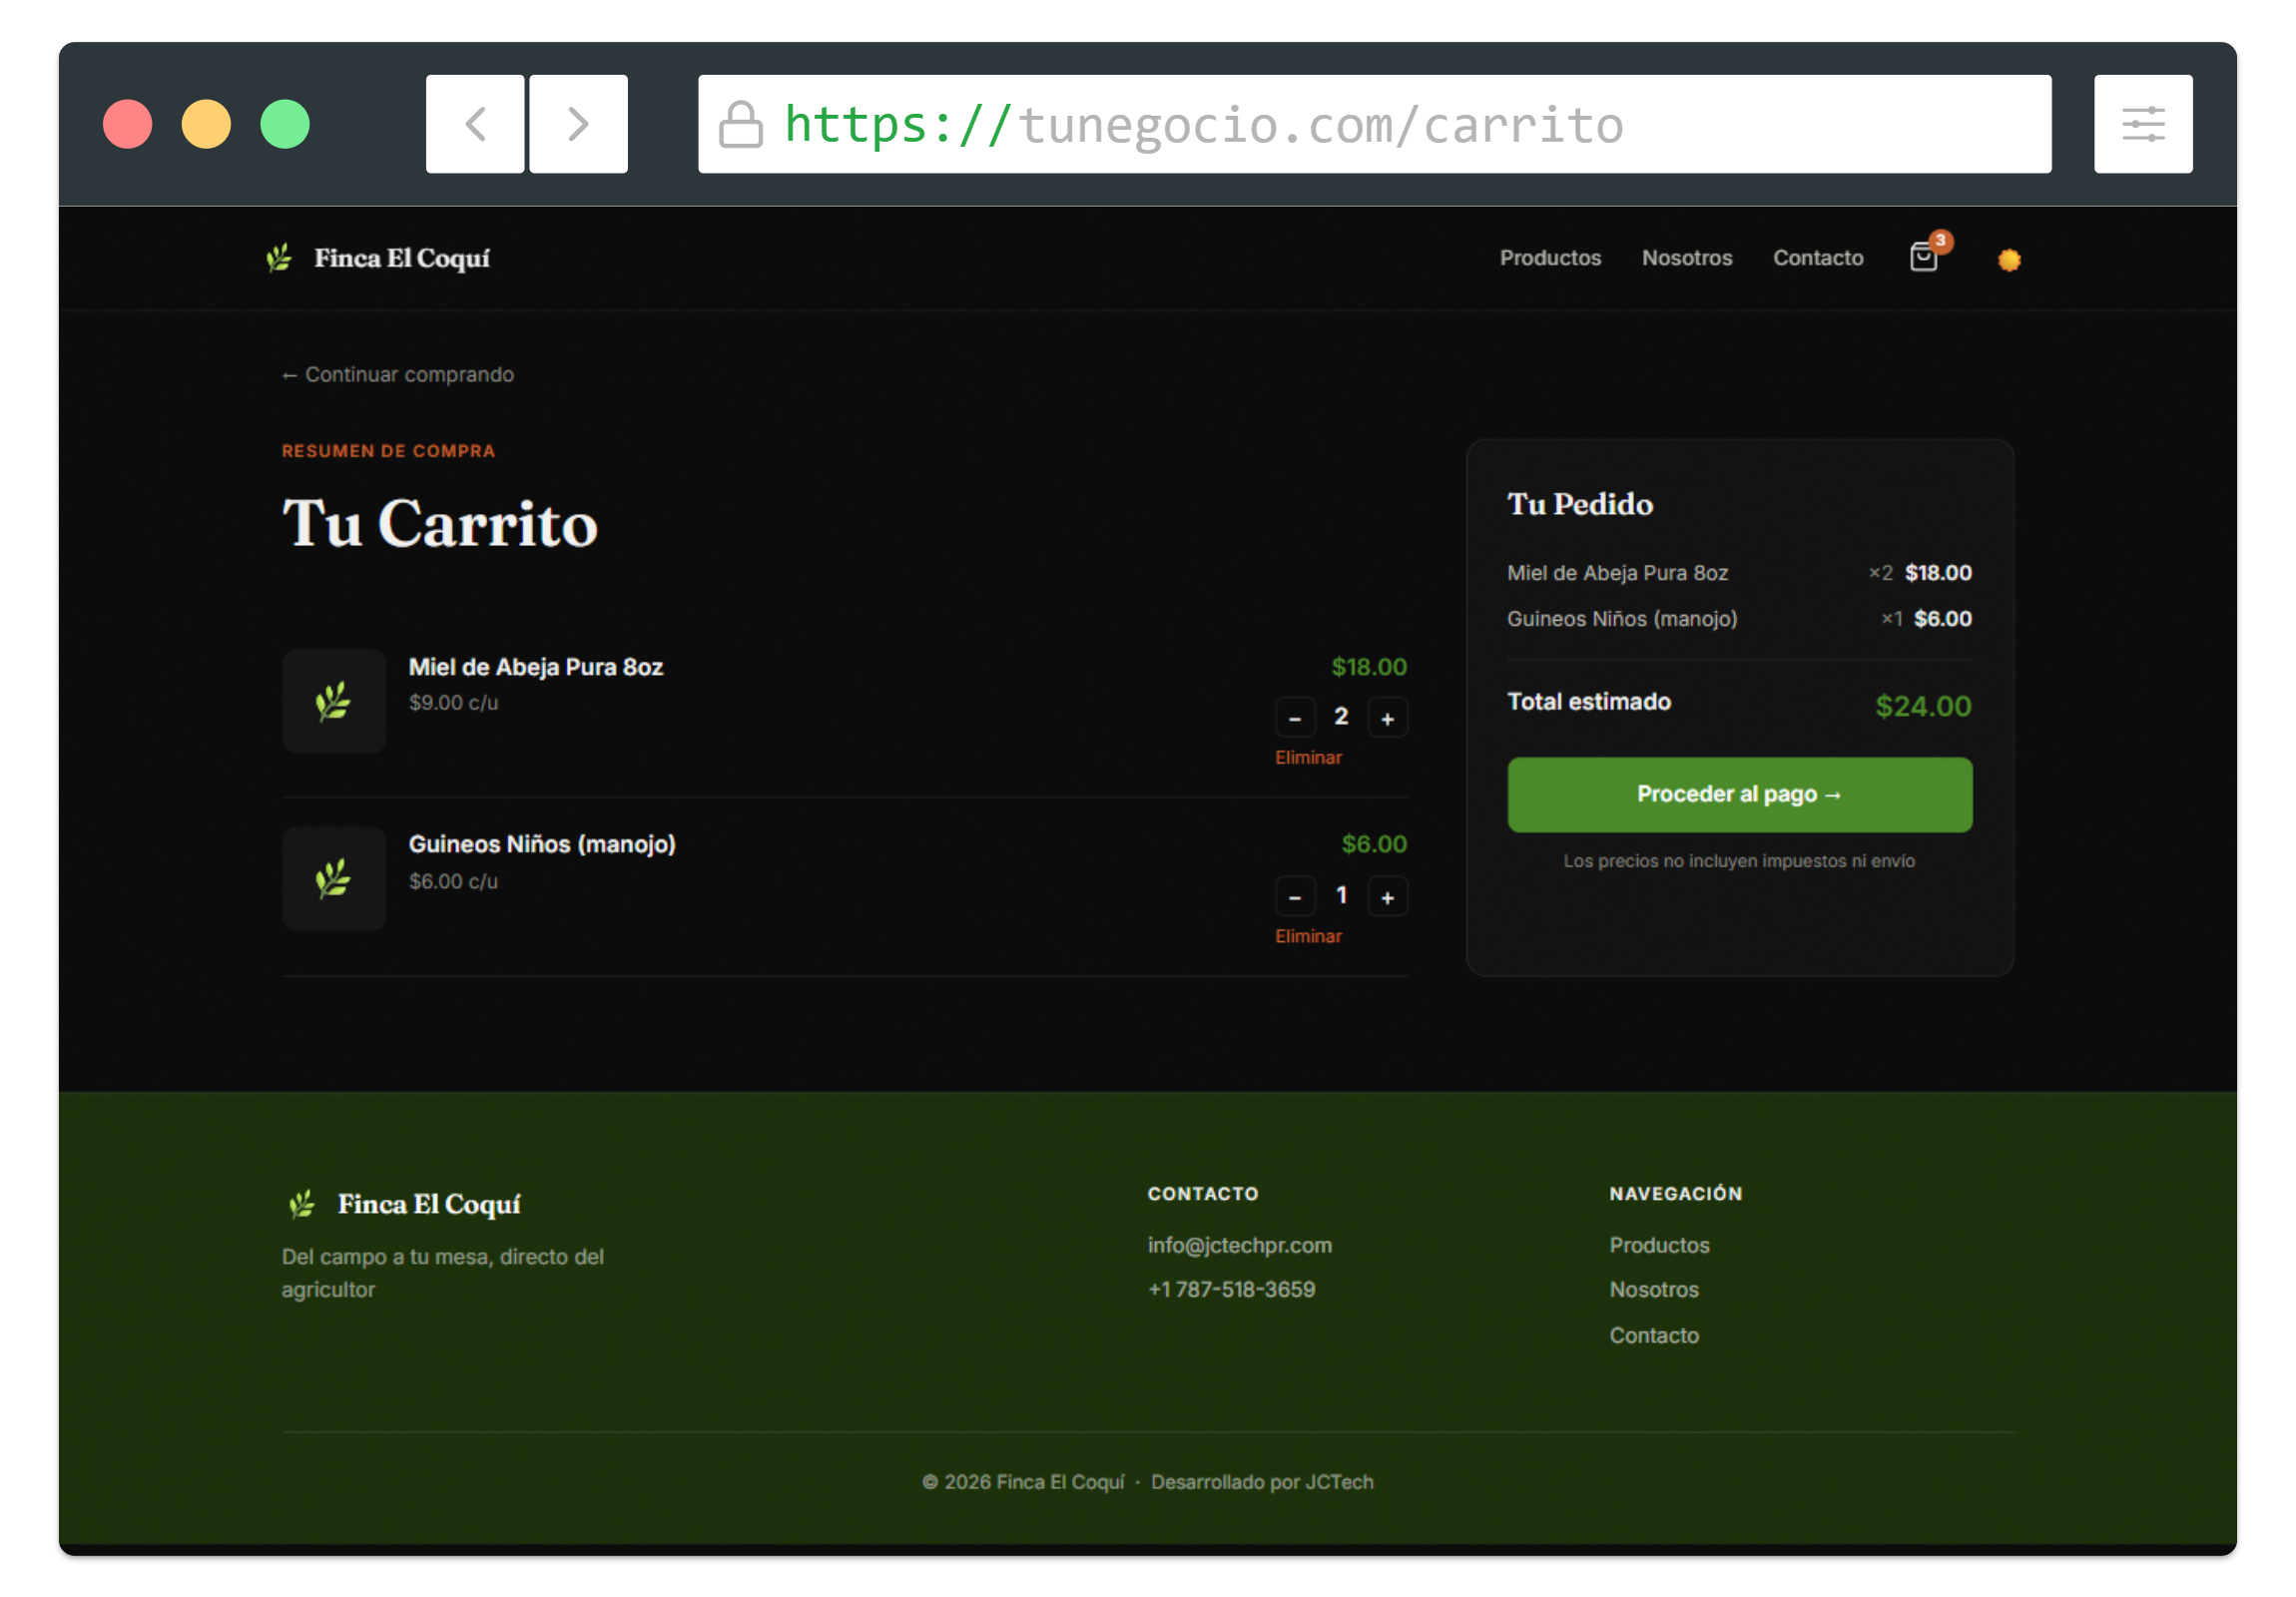Viewport: 2296px width, 1597px height.
Task: Click the Miel de Abeja product thumbnail
Action: (x=333, y=701)
